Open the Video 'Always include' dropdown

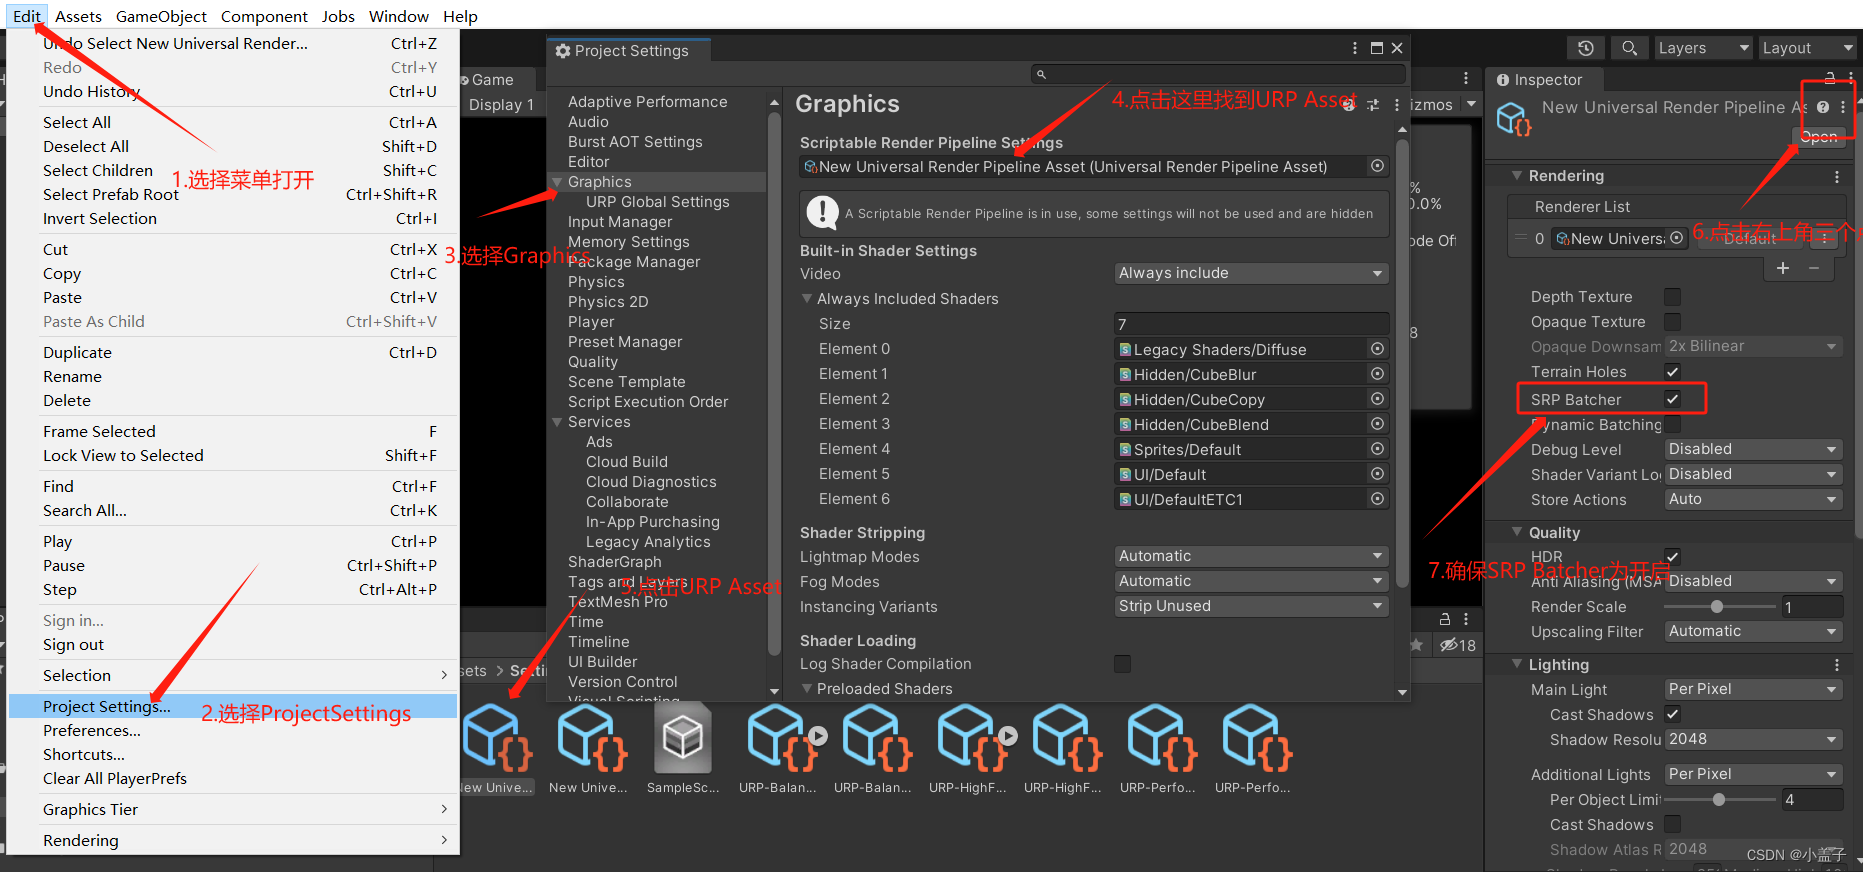[1250, 273]
